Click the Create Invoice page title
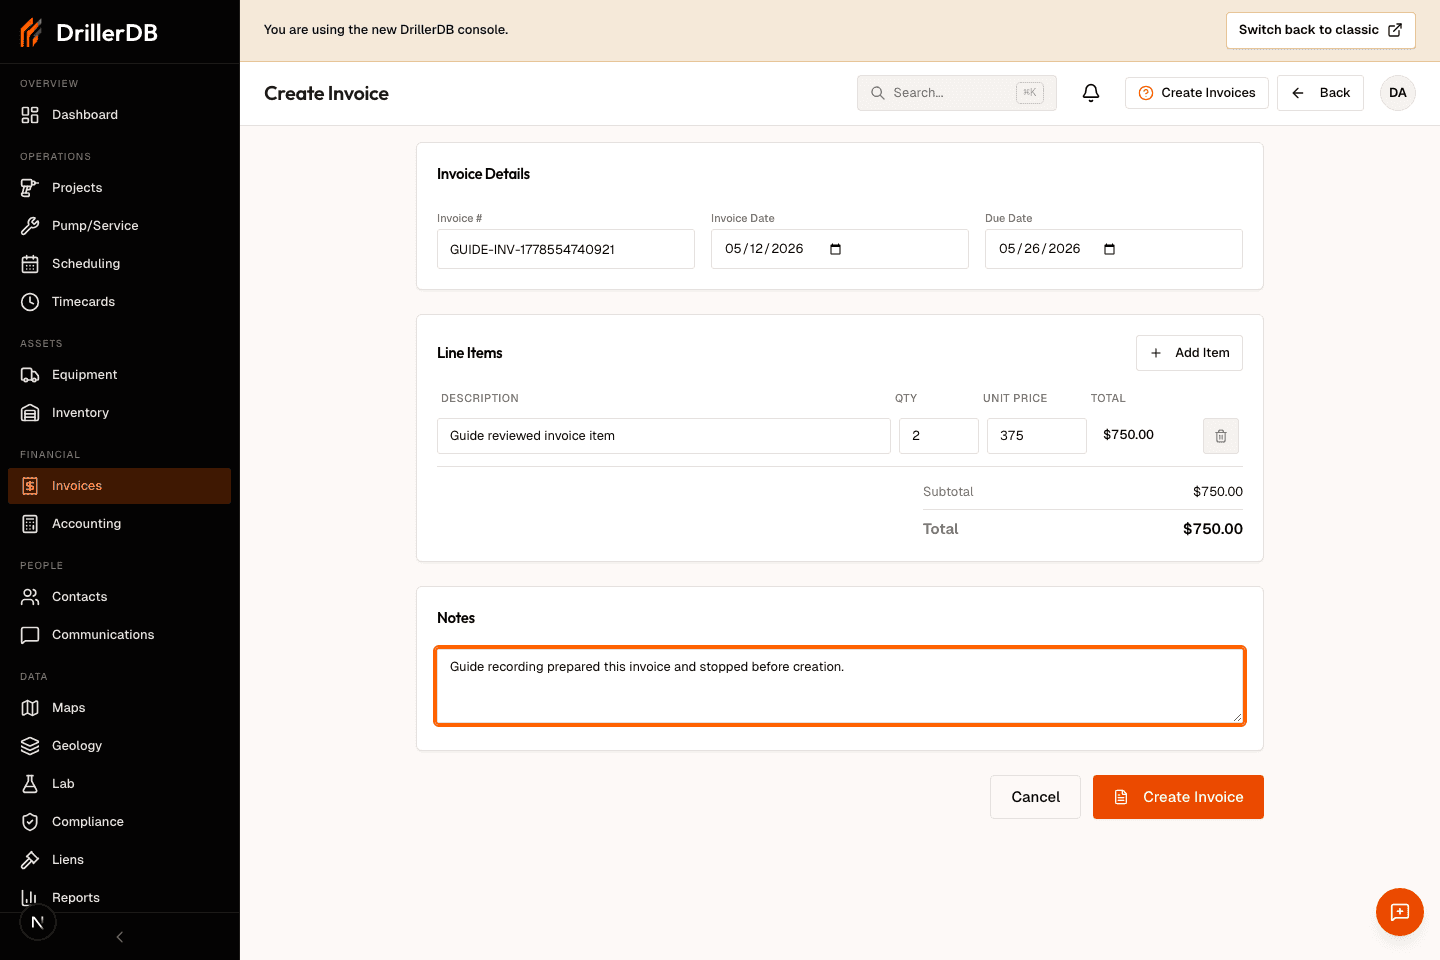 pyautogui.click(x=326, y=93)
